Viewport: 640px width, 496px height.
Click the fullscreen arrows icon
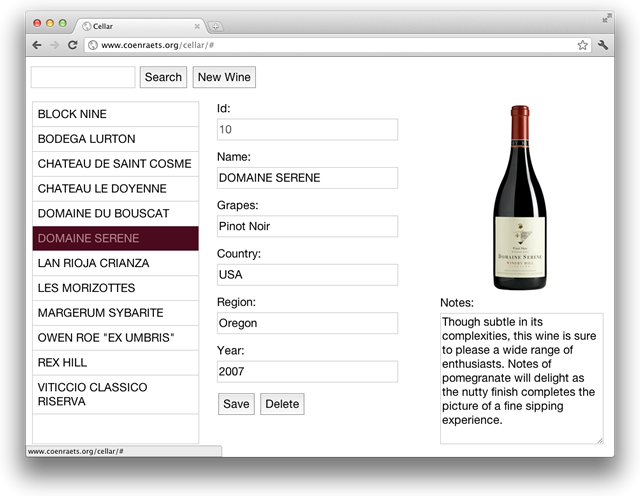click(607, 18)
